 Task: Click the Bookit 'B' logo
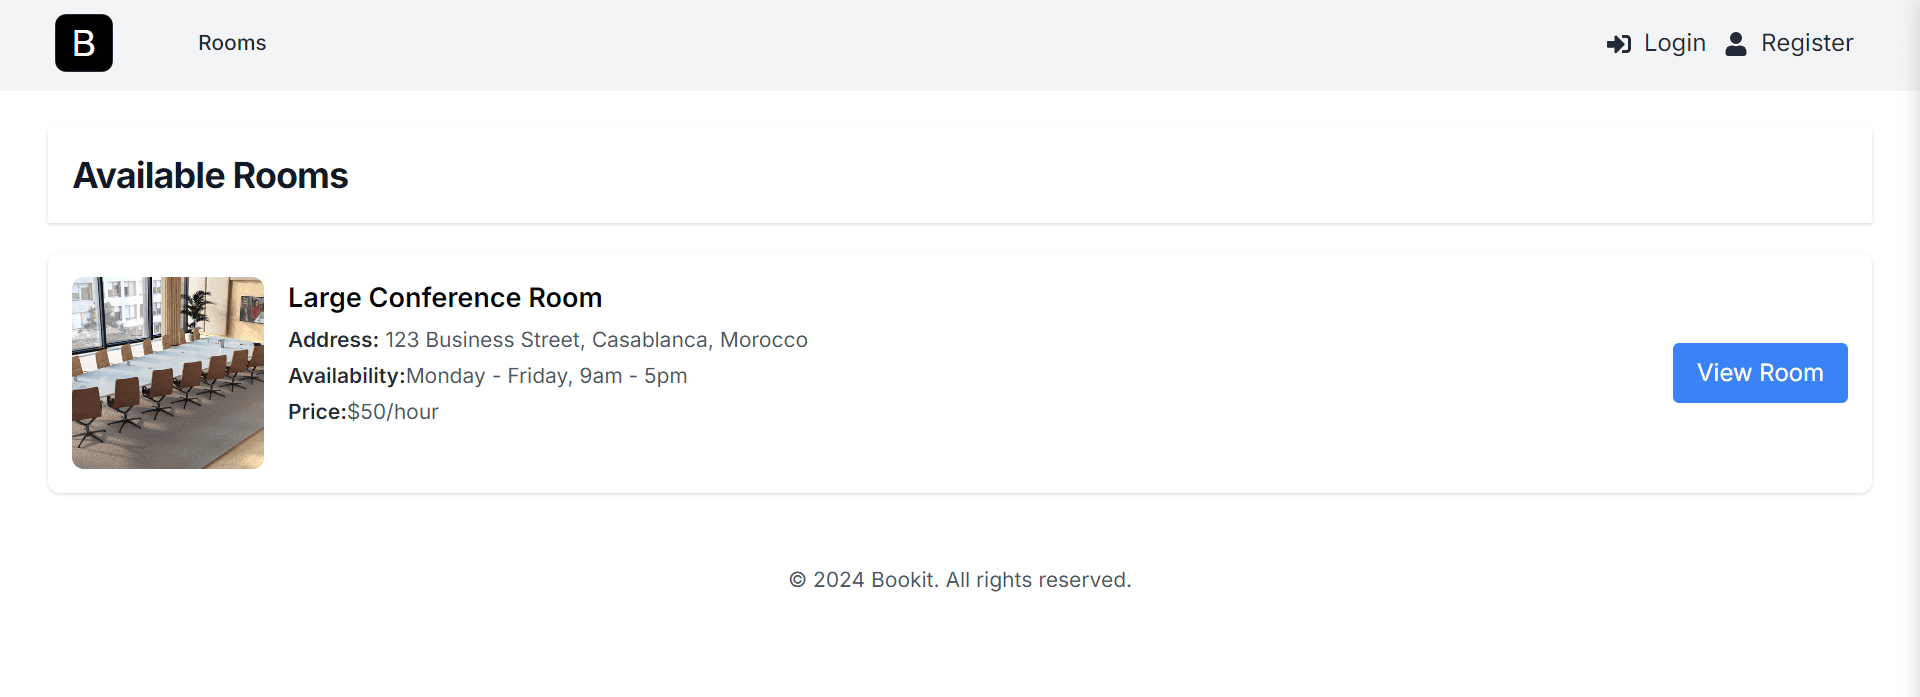pos(84,43)
